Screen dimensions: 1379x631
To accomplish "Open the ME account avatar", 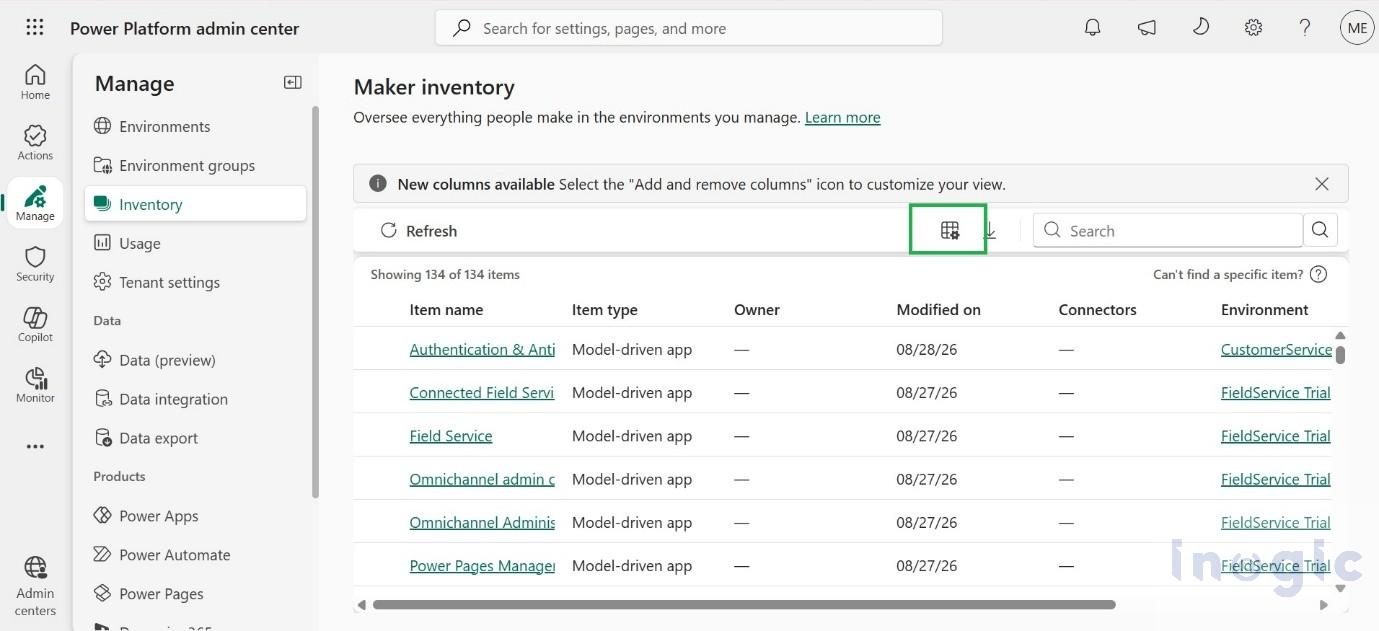I will 1357,28.
